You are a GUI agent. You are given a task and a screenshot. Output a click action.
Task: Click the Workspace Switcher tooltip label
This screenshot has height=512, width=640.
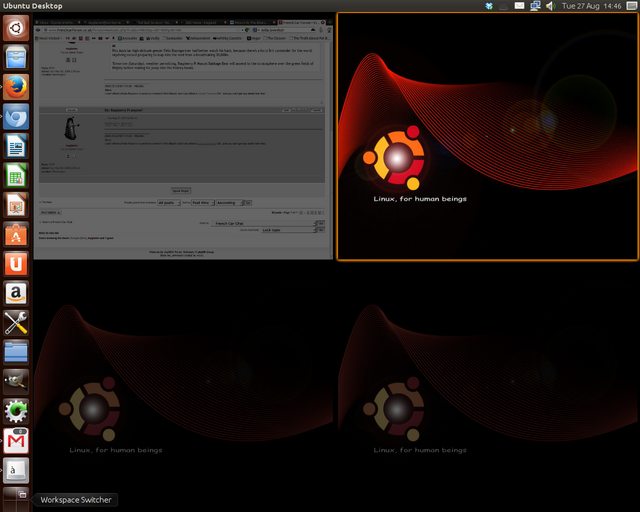[76, 500]
